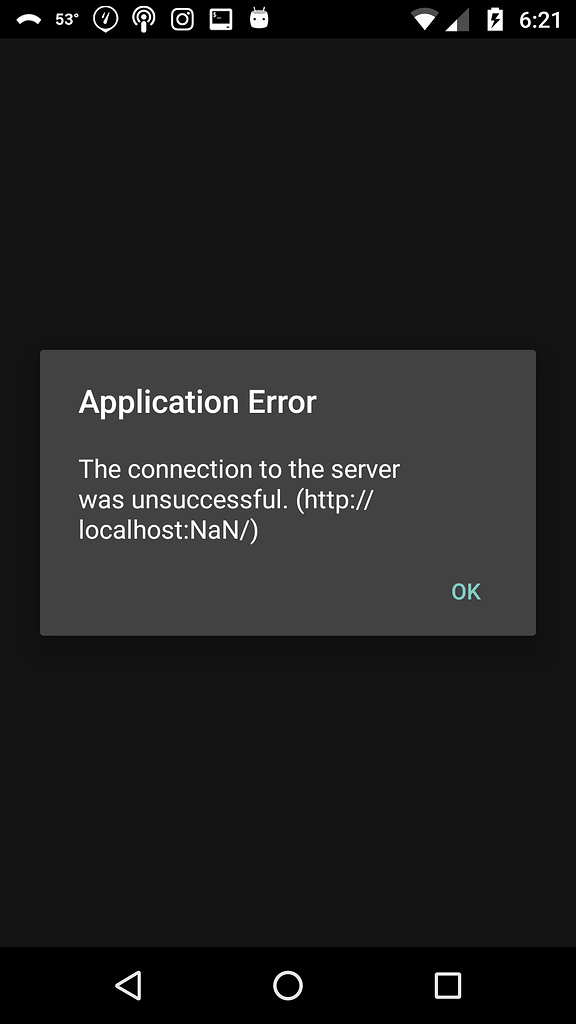Tap the localhost:NaN/ text in the message

pos(168,530)
